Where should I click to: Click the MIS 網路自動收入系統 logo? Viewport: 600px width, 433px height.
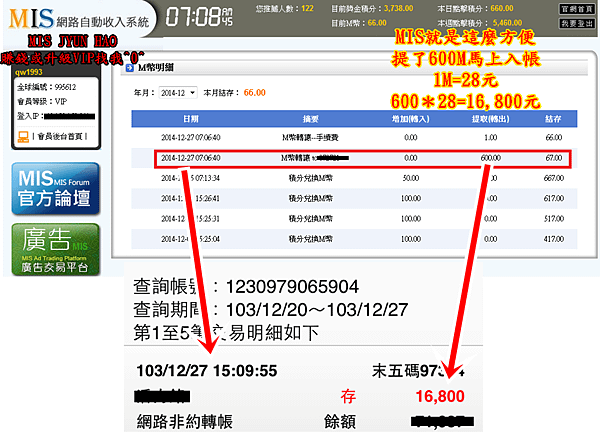pos(78,19)
